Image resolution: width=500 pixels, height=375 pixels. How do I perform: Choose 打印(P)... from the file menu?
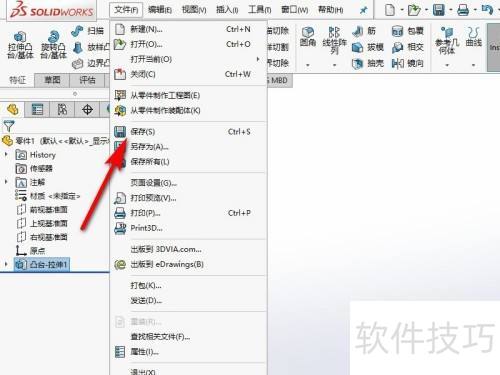point(188,213)
